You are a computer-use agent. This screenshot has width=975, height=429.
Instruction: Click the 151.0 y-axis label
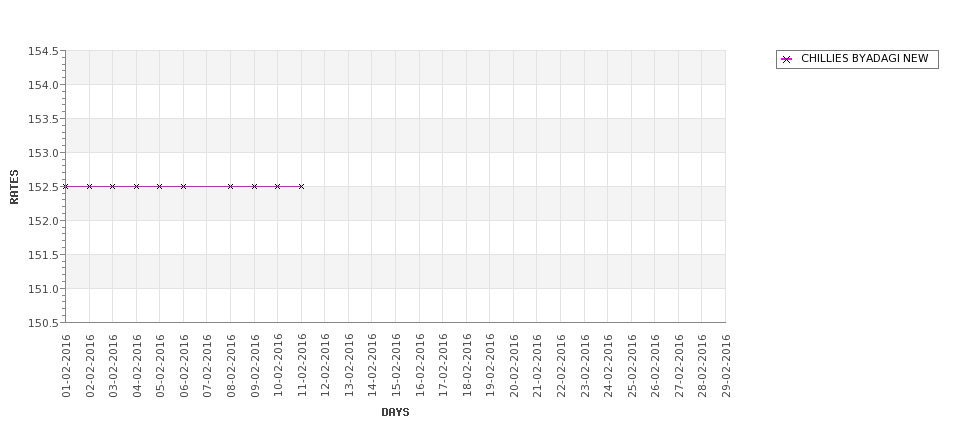pyautogui.click(x=43, y=288)
